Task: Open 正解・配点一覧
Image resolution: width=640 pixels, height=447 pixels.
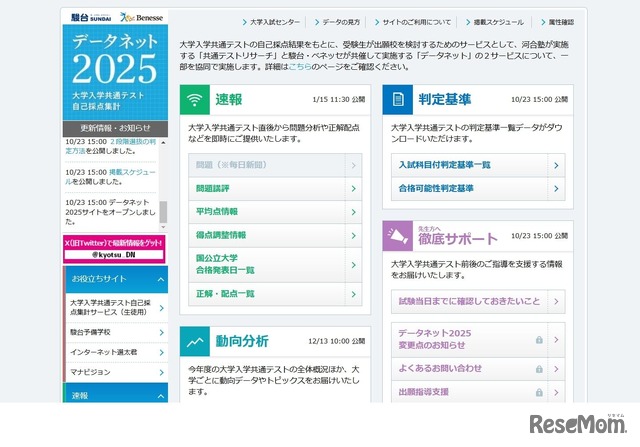Action: [275, 294]
